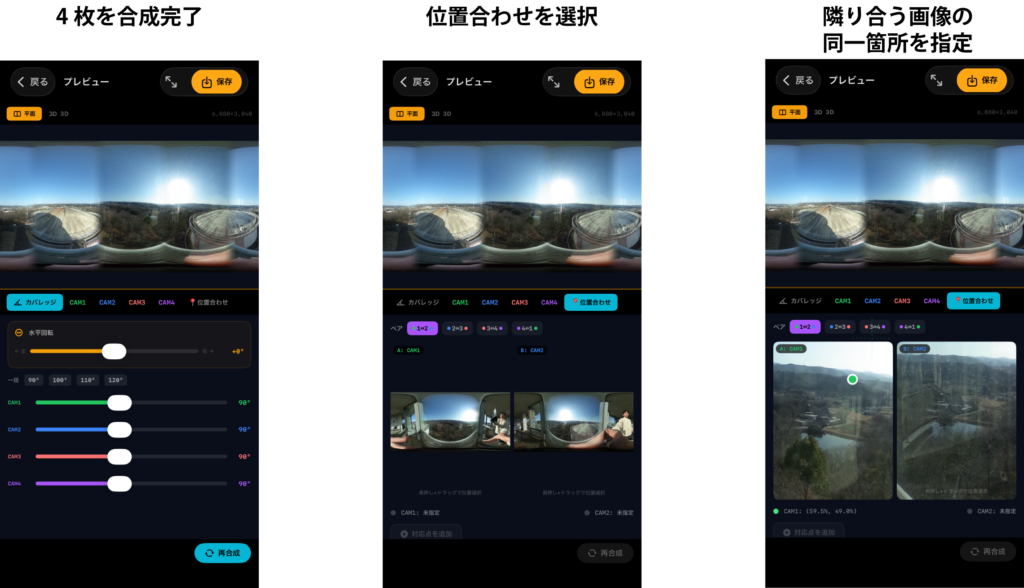The width and height of the screenshot is (1024, 588).
Task: Click the green marker dot on the CAM1 image
Action: (x=852, y=379)
